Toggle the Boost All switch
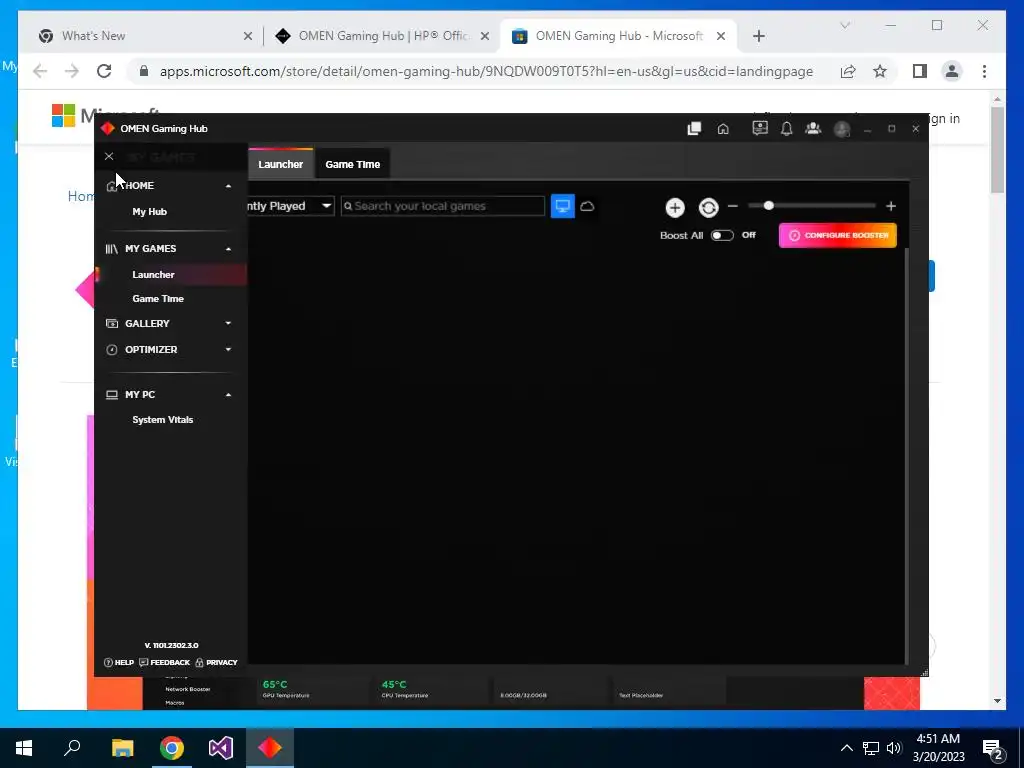Image resolution: width=1024 pixels, height=768 pixels. (722, 235)
